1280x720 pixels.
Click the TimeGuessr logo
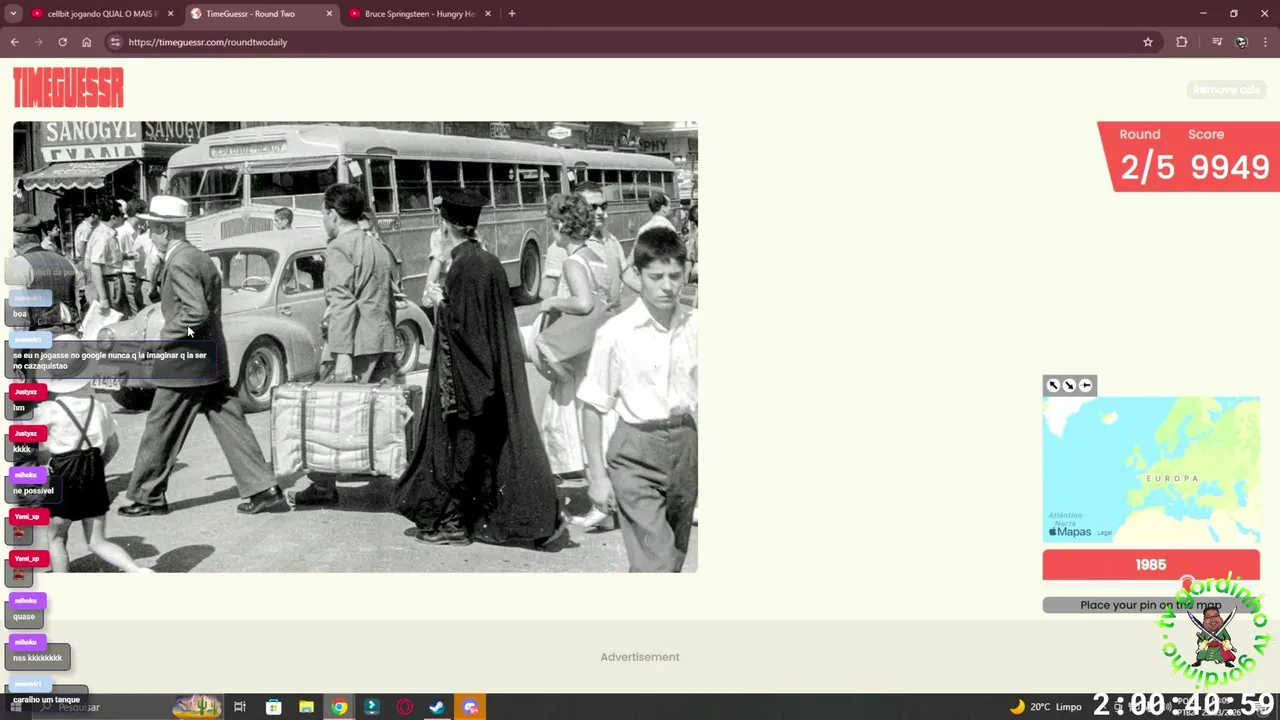[x=68, y=88]
